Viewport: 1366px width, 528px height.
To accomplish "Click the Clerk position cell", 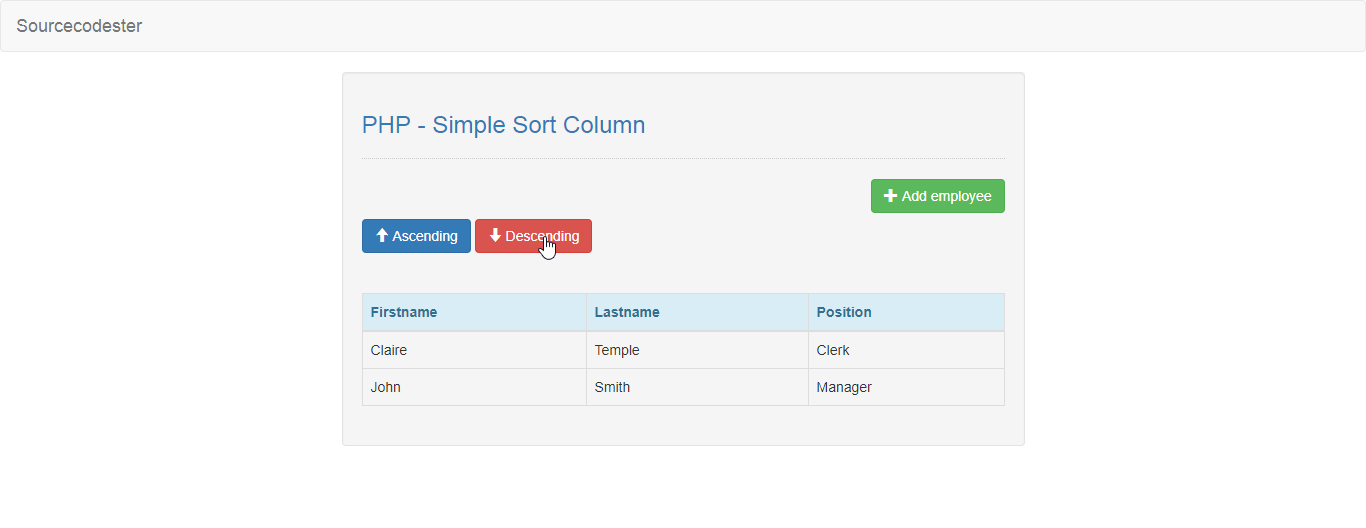I will pyautogui.click(x=906, y=350).
